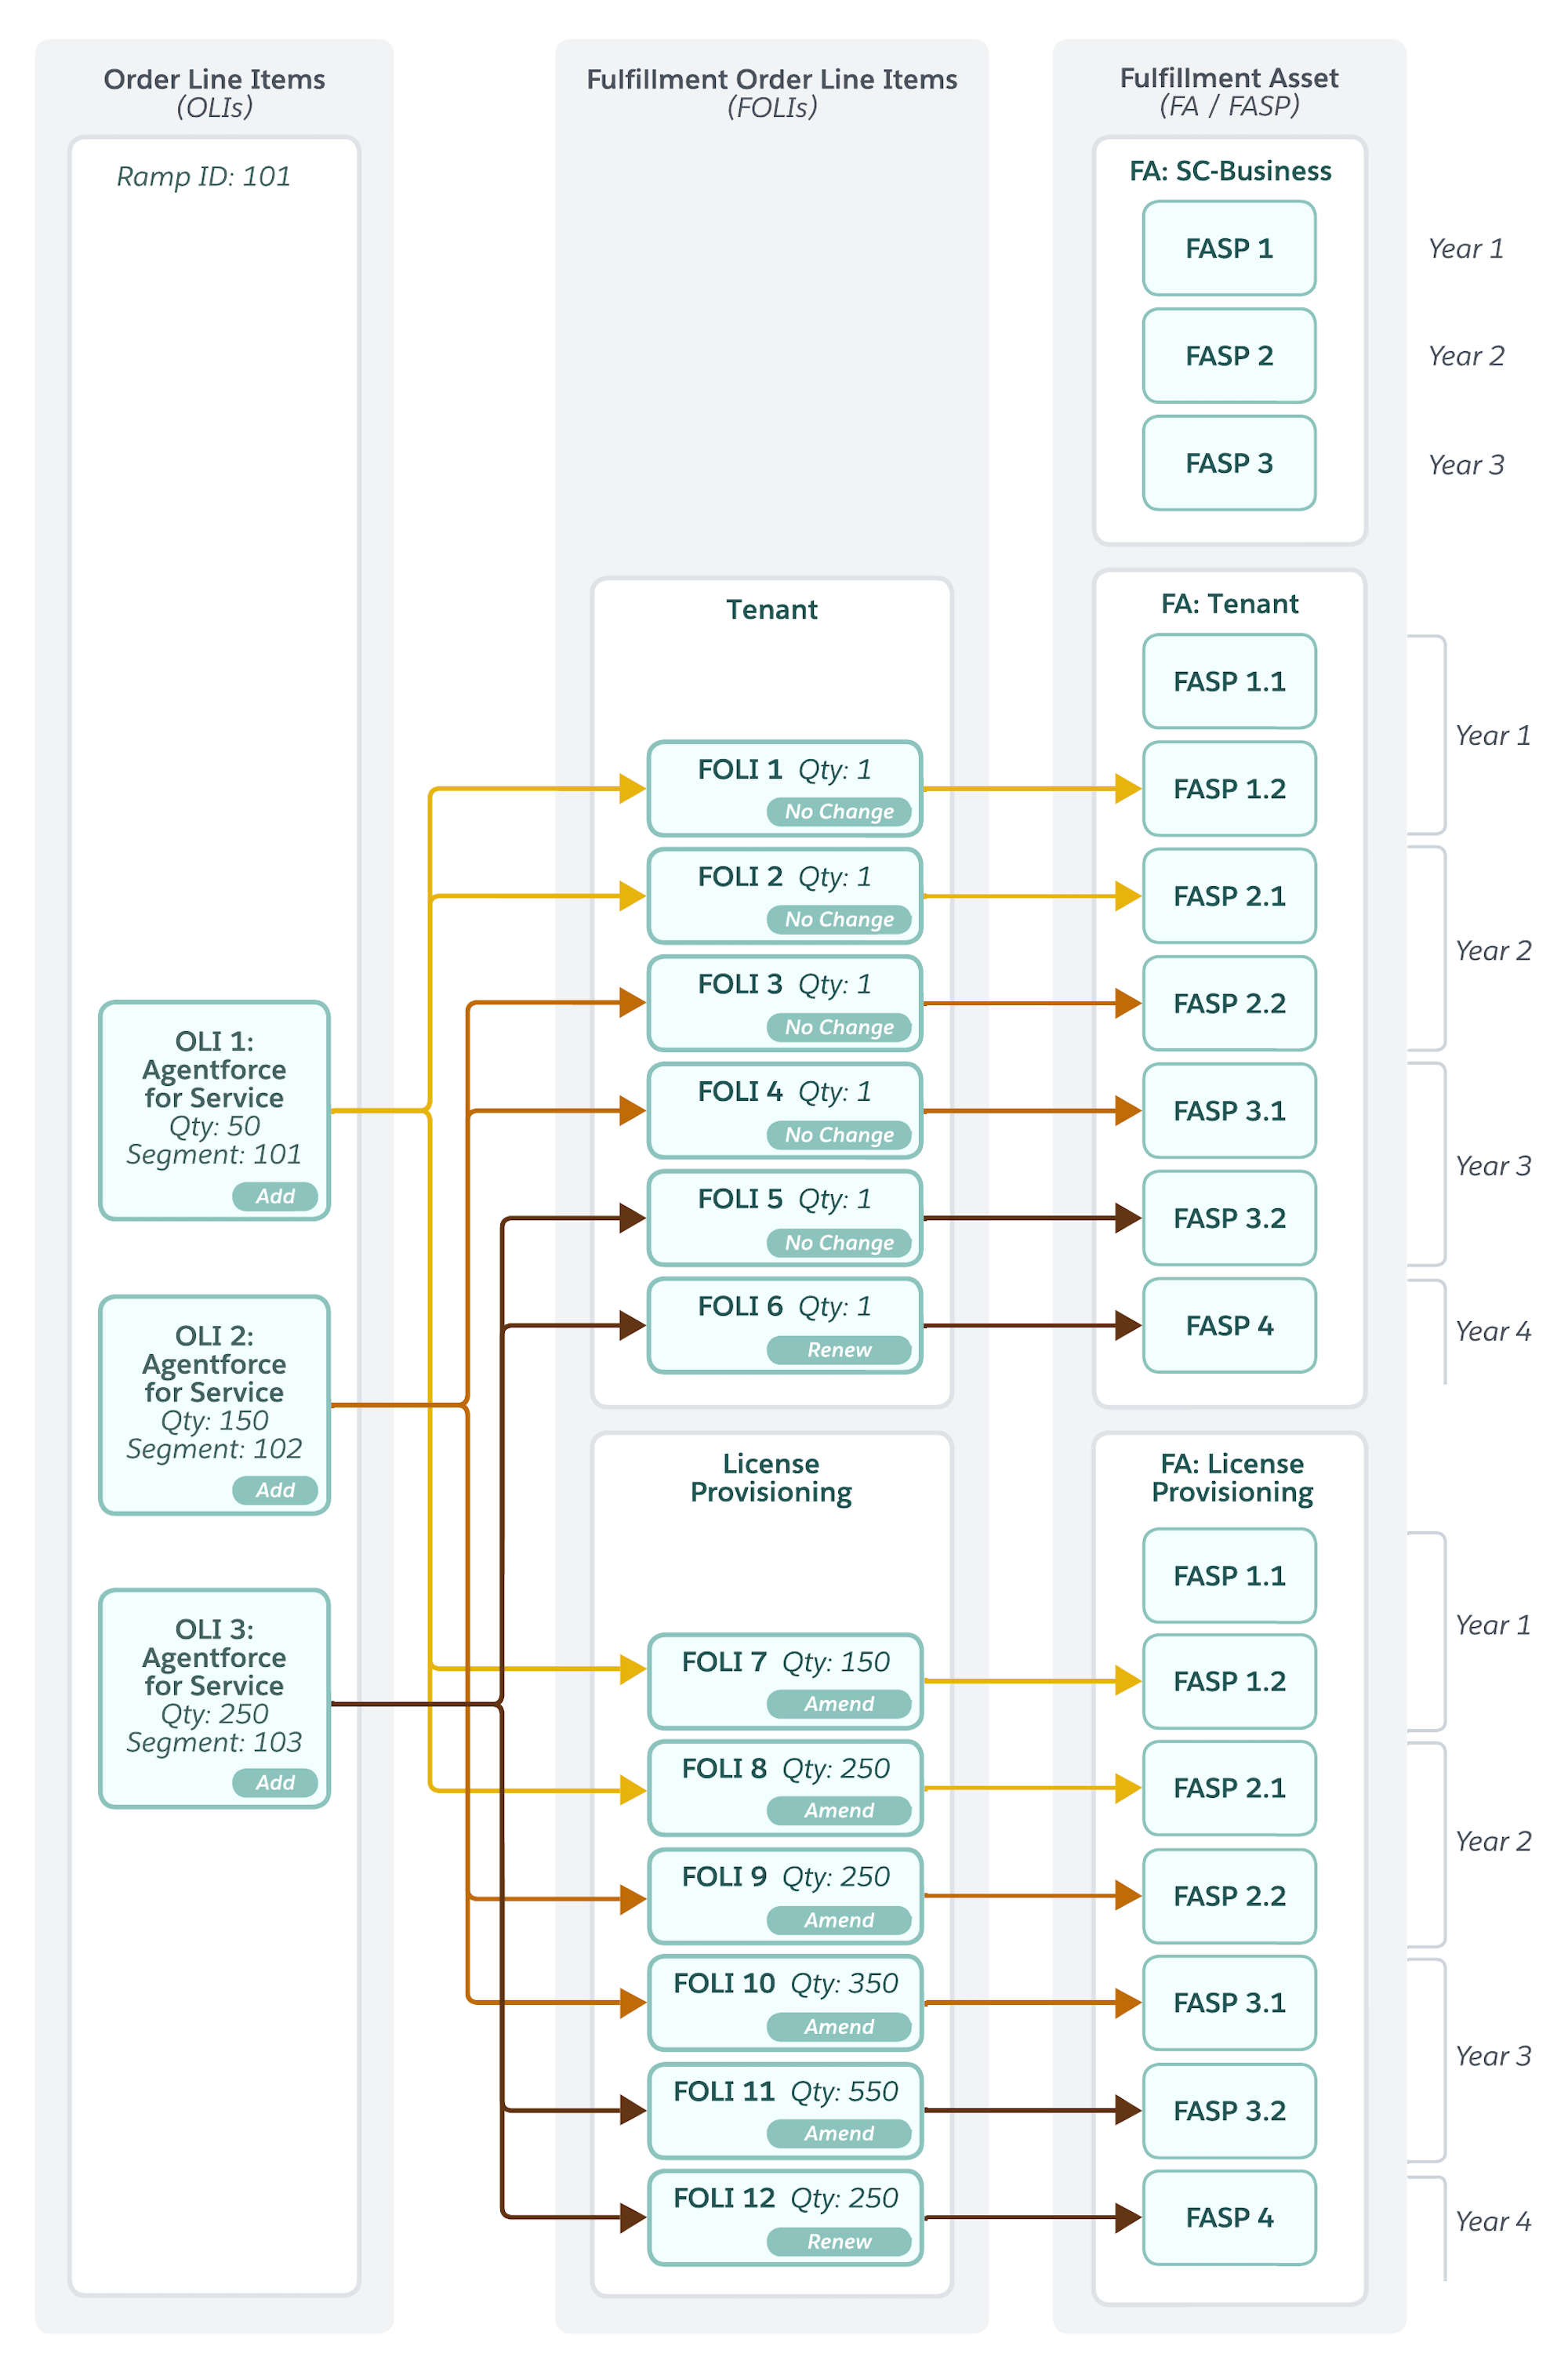Click the Renew badge on FOLI 6
The height and width of the screenshot is (2375, 1568).
[x=839, y=1350]
